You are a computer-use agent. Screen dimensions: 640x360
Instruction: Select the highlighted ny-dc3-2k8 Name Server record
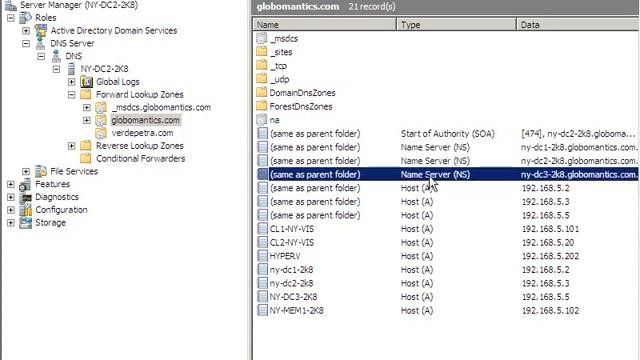point(447,174)
